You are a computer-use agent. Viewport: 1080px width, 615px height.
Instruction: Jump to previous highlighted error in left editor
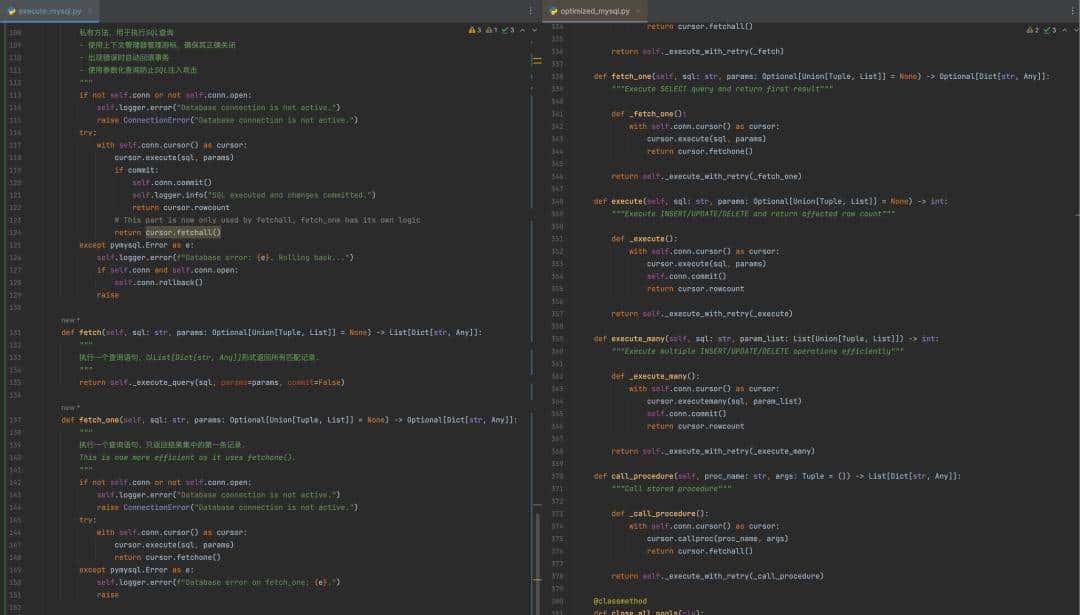click(x=522, y=31)
